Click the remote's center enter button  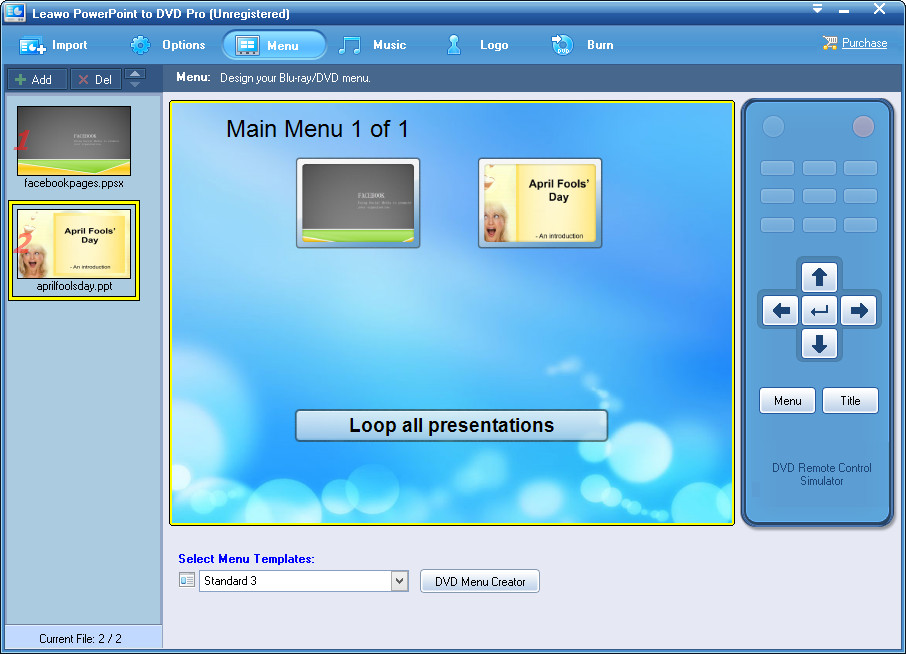click(819, 311)
